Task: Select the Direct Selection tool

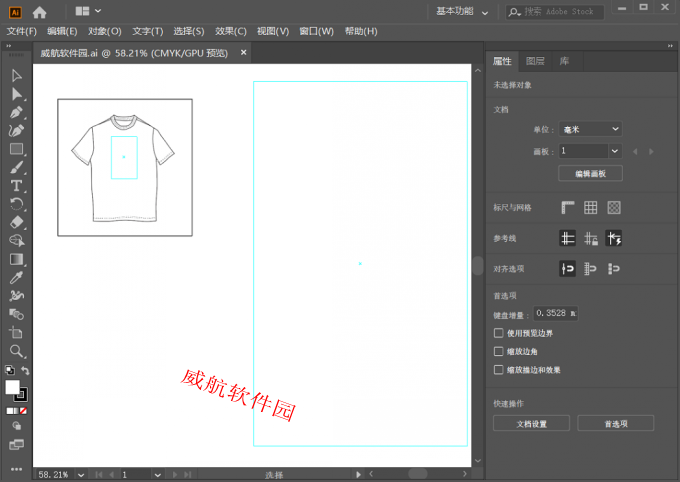Action: pos(16,93)
